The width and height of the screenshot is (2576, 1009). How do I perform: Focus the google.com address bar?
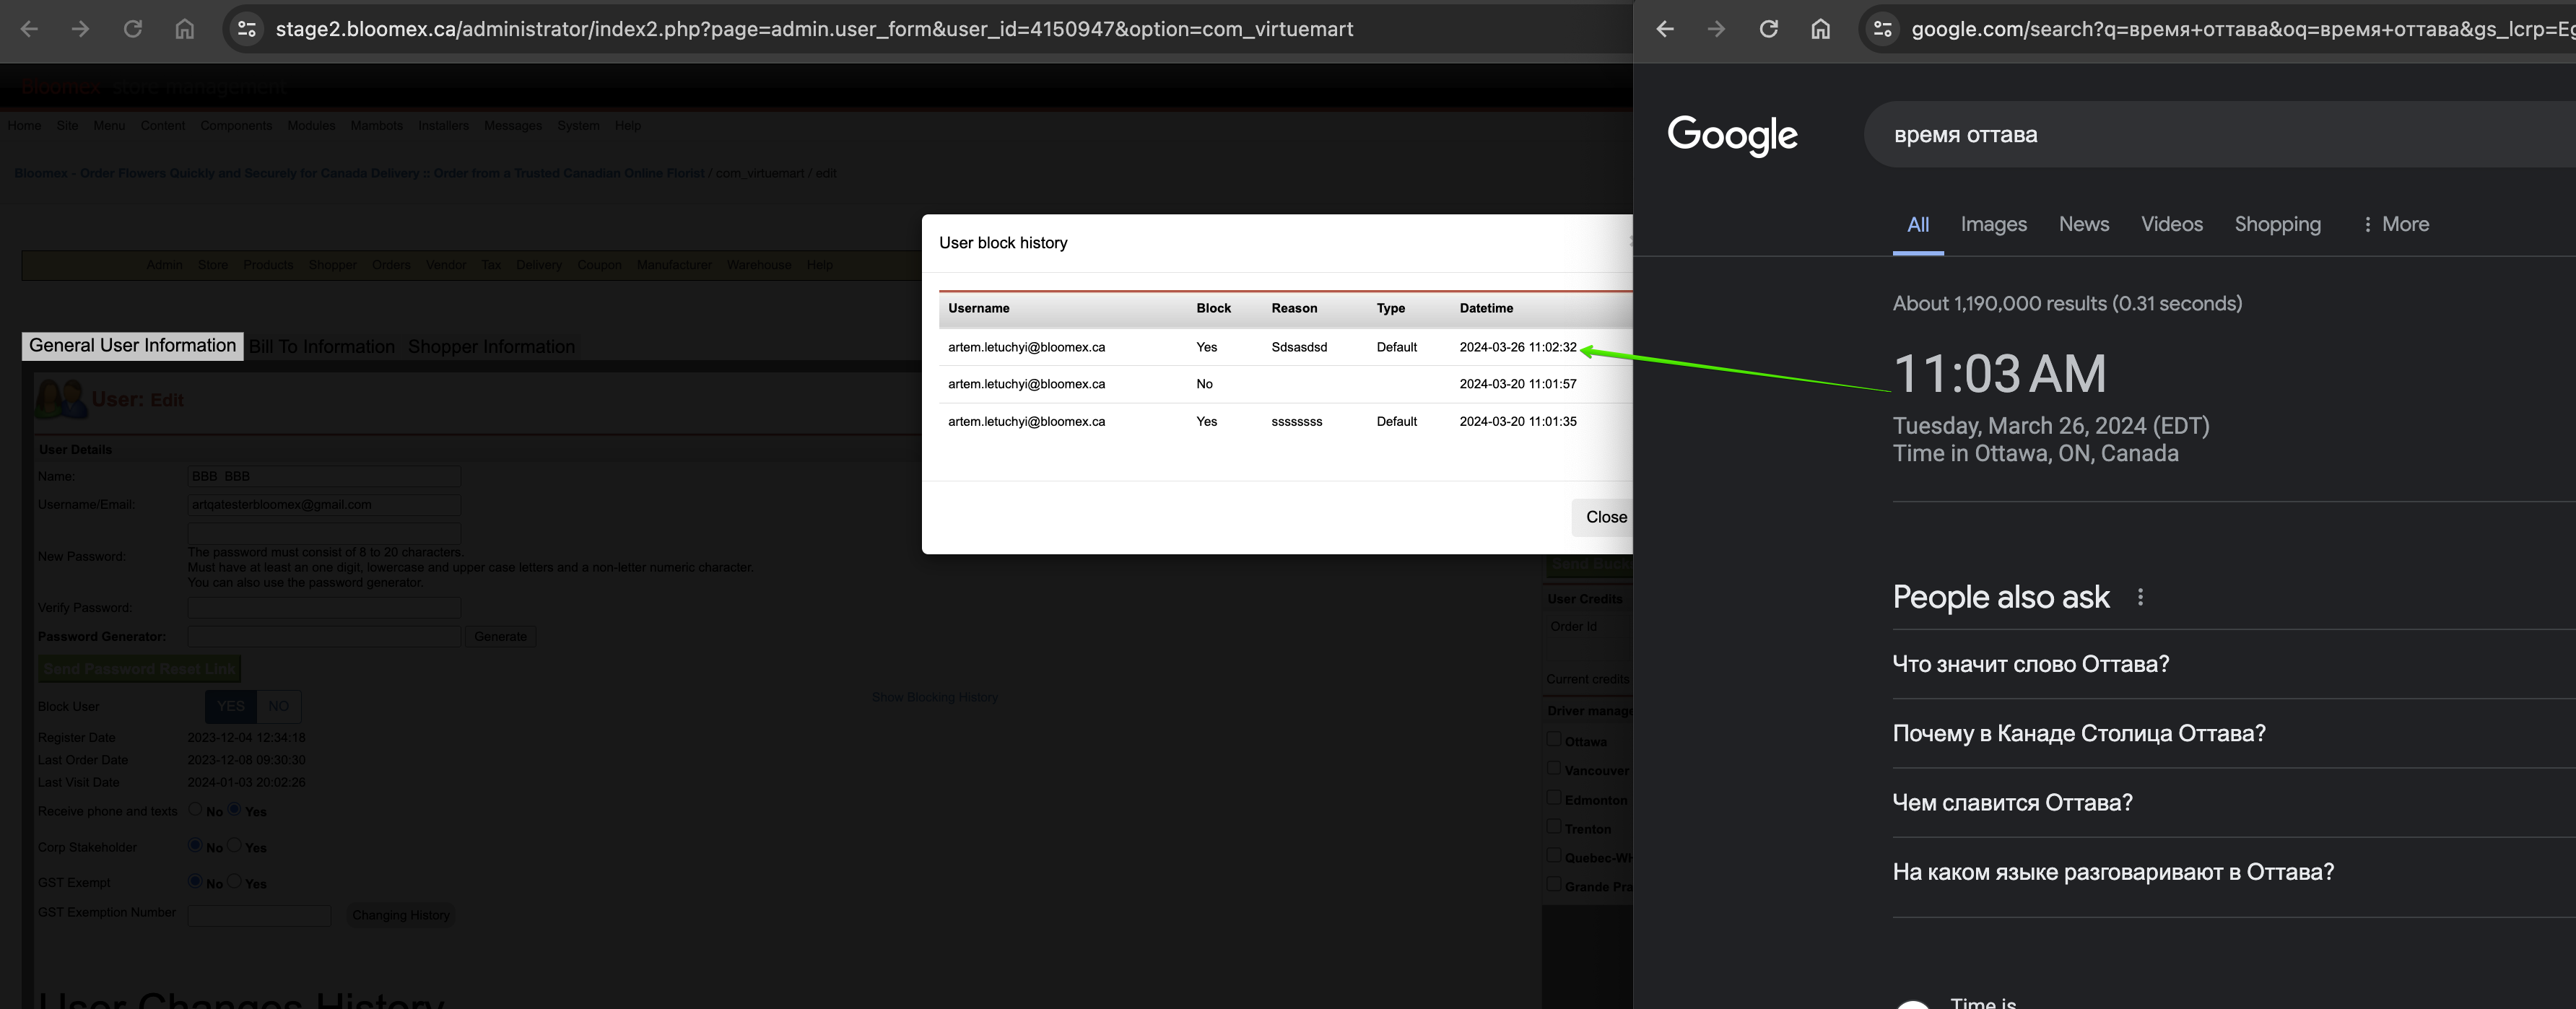point(2243,29)
